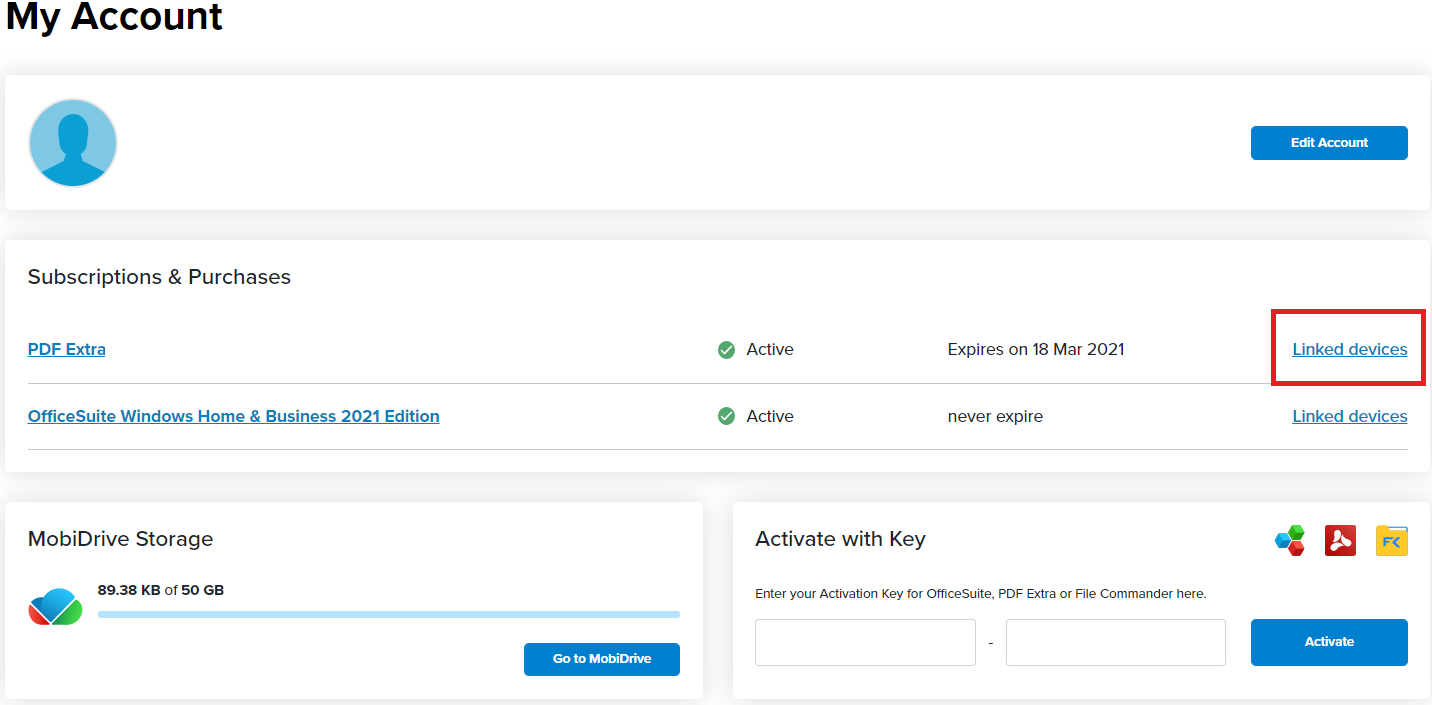Image resolution: width=1432 pixels, height=705 pixels.
Task: Click the File Commander app icon
Action: (x=1391, y=540)
